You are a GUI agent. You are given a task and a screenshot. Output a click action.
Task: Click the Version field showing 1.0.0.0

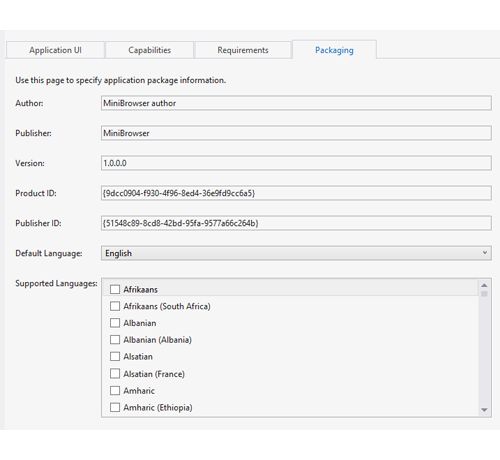pyautogui.click(x=296, y=163)
